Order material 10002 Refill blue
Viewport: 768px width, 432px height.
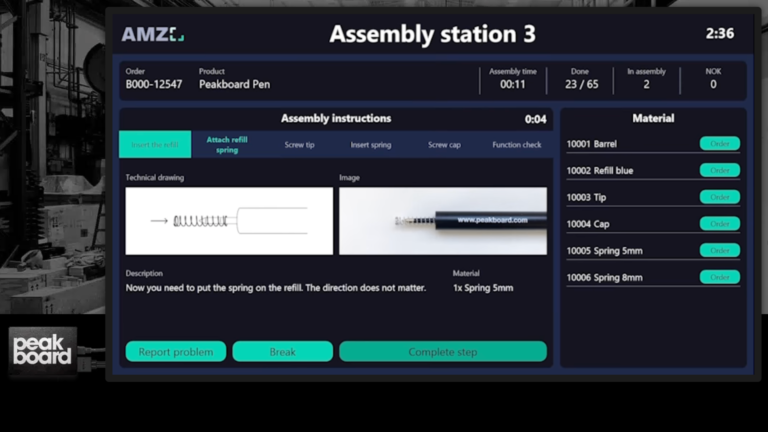pos(719,171)
